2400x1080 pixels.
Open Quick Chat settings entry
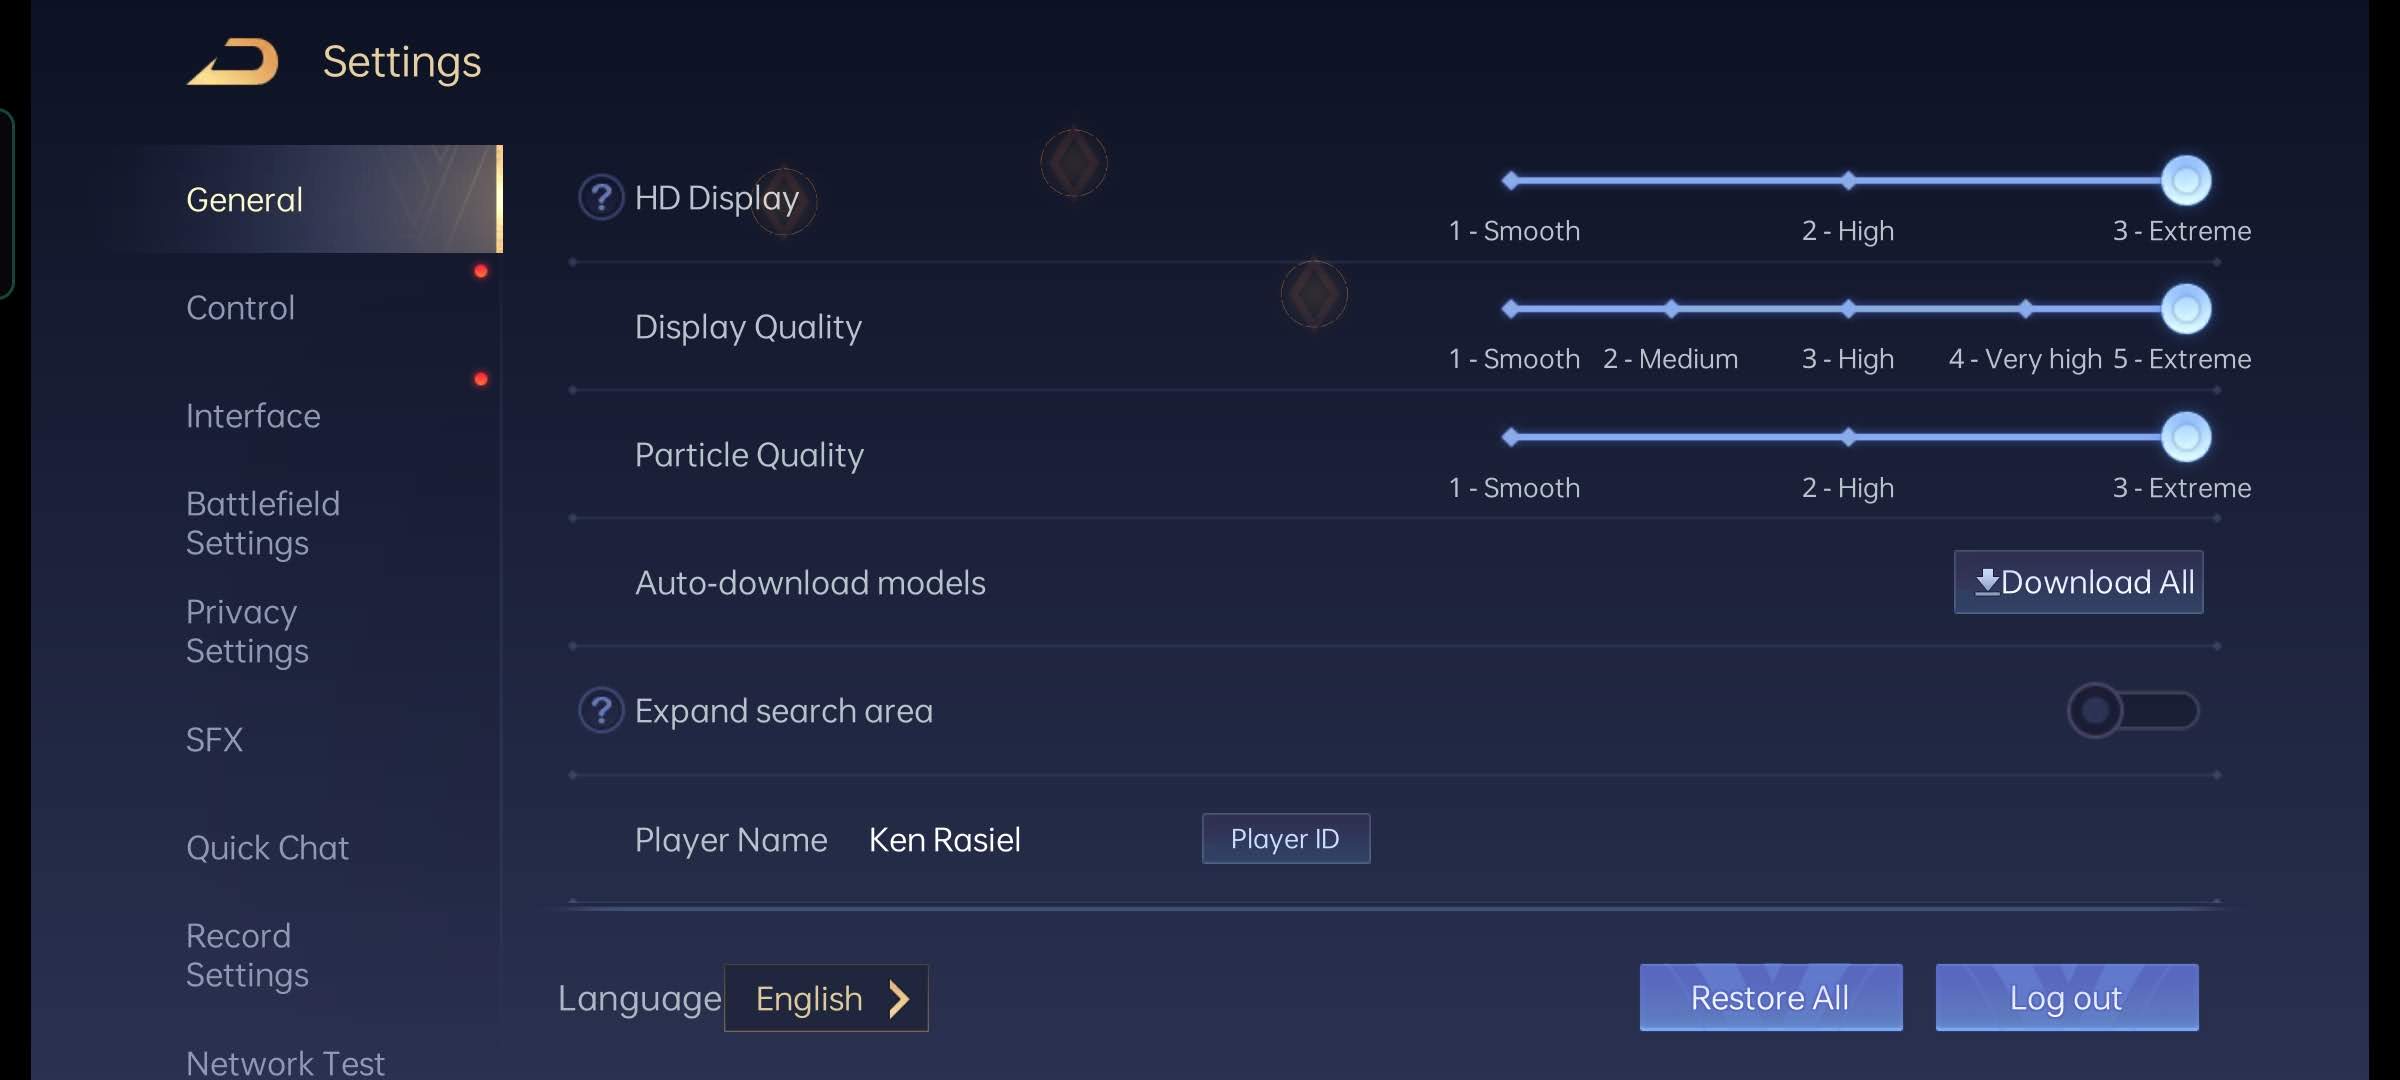(267, 848)
